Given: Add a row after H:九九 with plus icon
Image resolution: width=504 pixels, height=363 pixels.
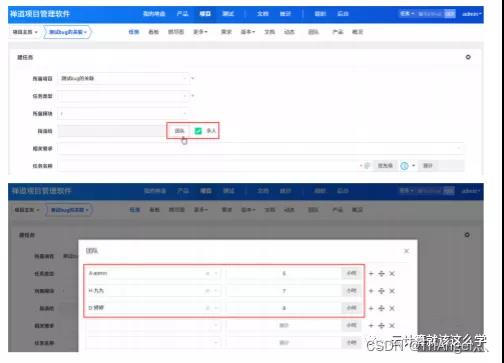Looking at the screenshot, I should 371,291.
